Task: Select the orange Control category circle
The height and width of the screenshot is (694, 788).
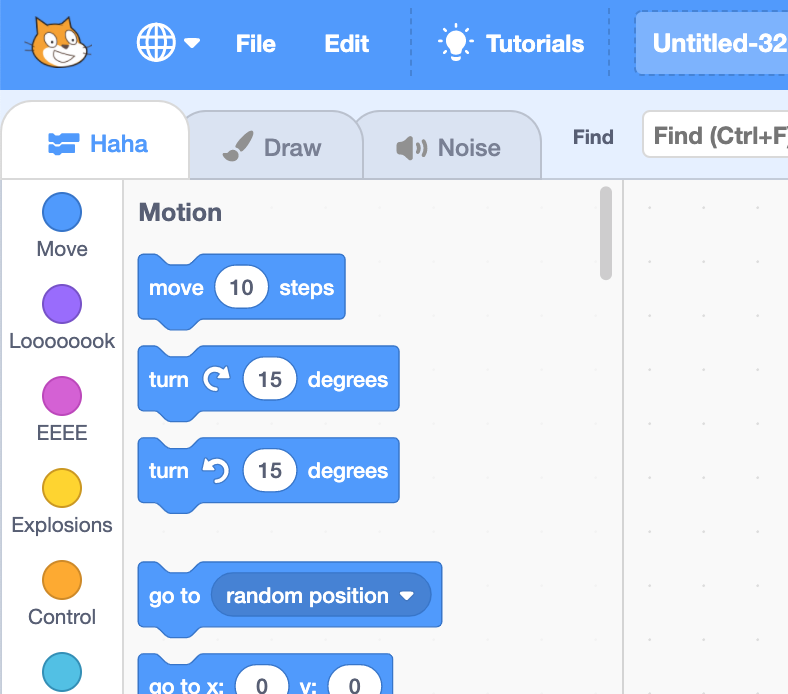Action: click(x=62, y=580)
